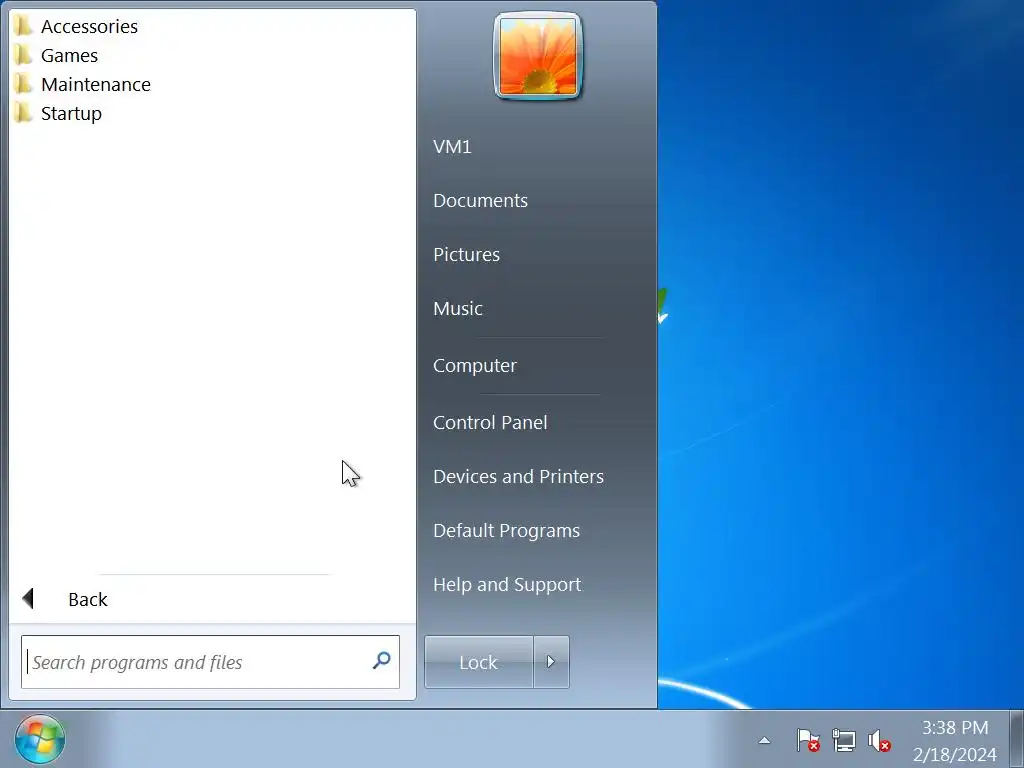Open Devices and Printers
The width and height of the screenshot is (1024, 768).
[x=519, y=477]
